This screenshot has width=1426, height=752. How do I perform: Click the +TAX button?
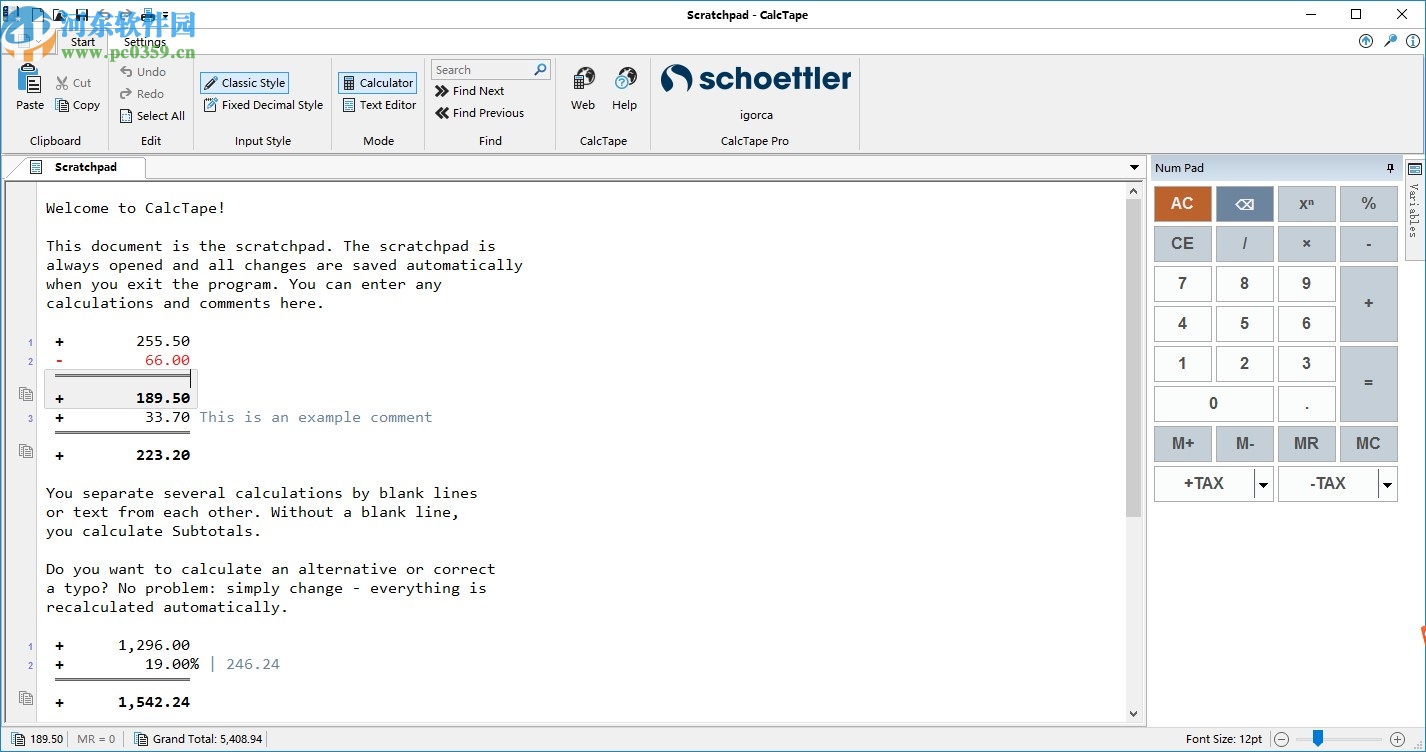point(1204,484)
